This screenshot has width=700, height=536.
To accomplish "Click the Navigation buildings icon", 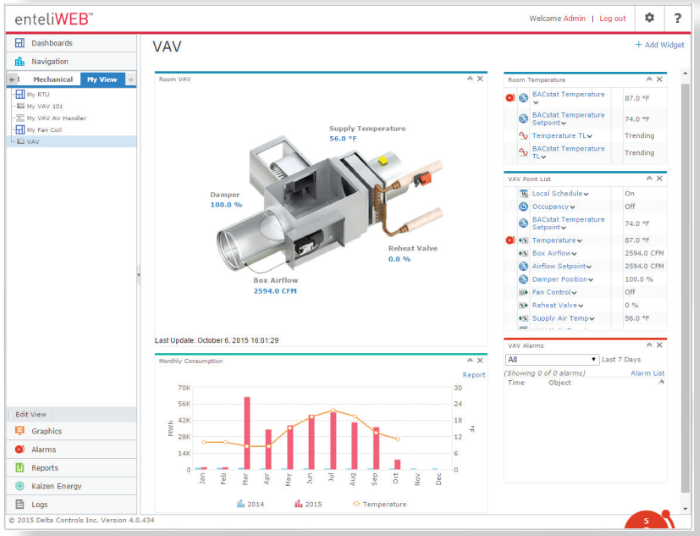I will point(20,61).
